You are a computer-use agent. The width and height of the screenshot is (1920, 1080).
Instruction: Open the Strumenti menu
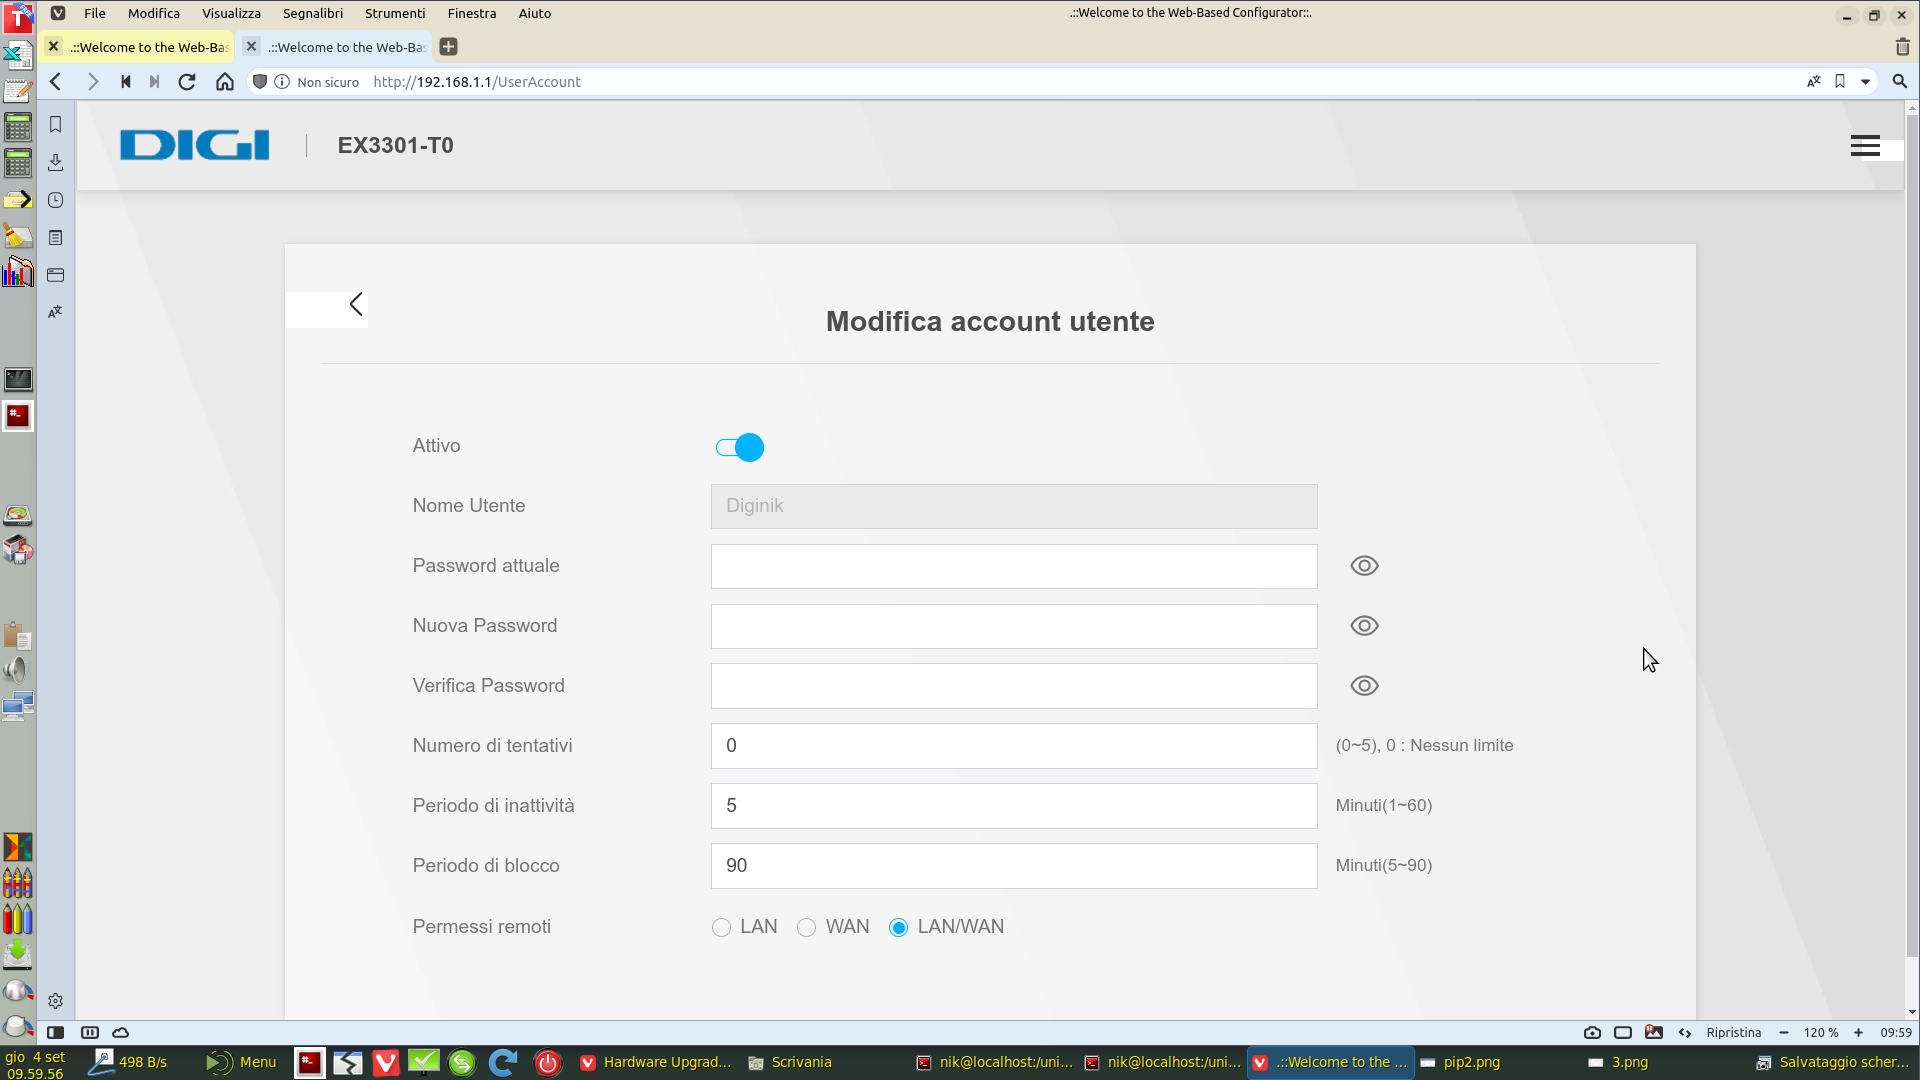click(394, 13)
